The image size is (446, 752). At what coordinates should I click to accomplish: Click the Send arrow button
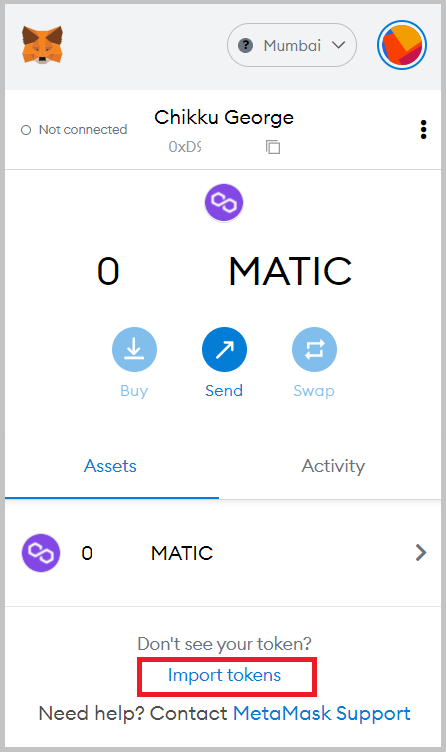click(224, 349)
